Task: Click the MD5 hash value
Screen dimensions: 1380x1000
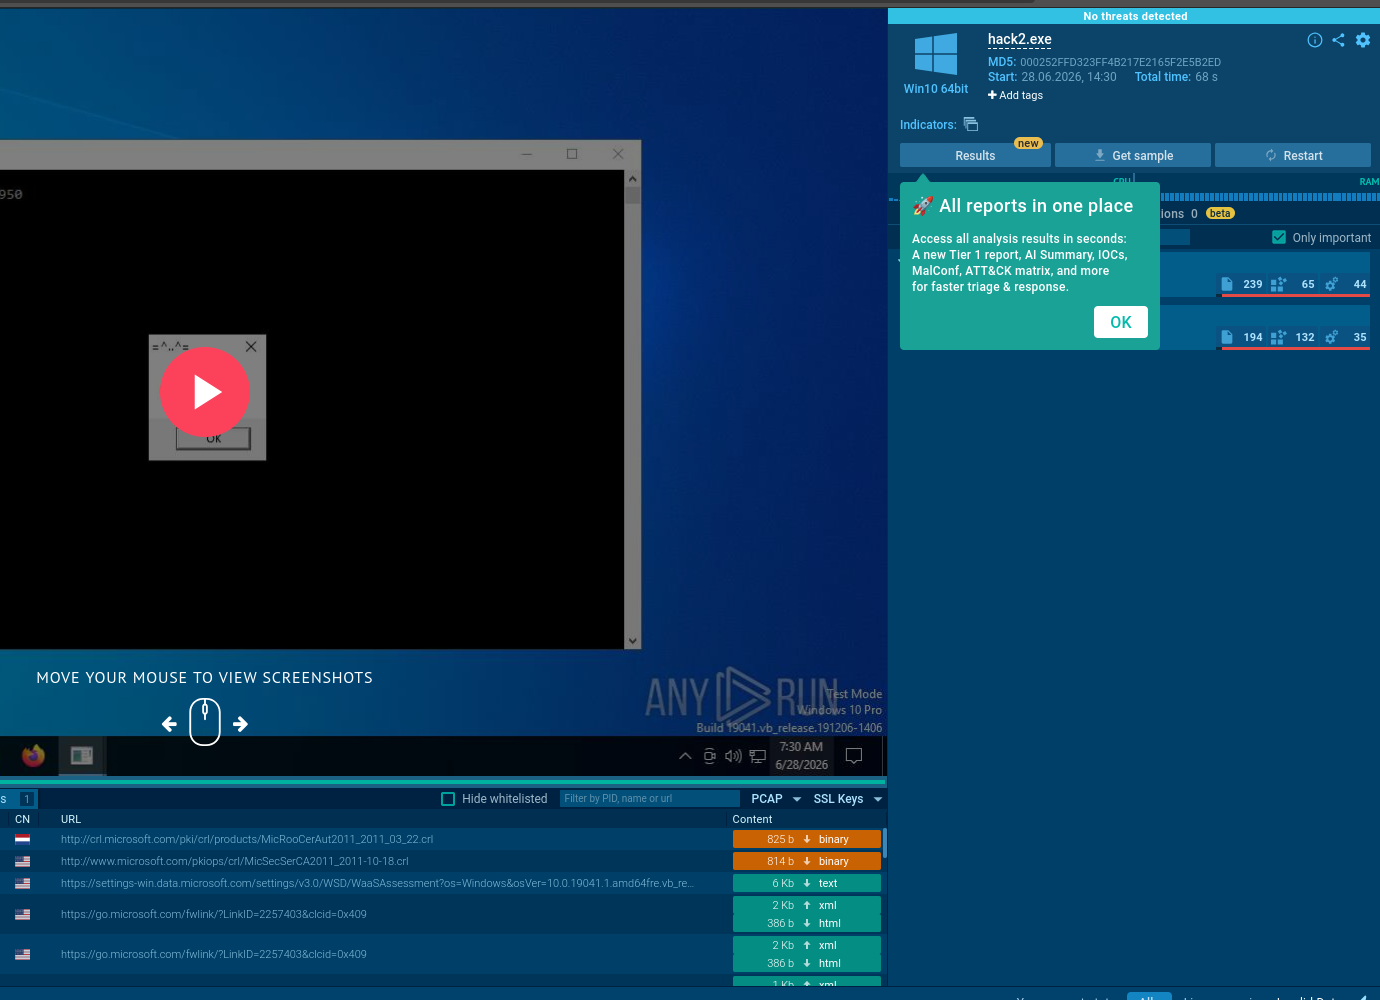Action: point(1120,62)
